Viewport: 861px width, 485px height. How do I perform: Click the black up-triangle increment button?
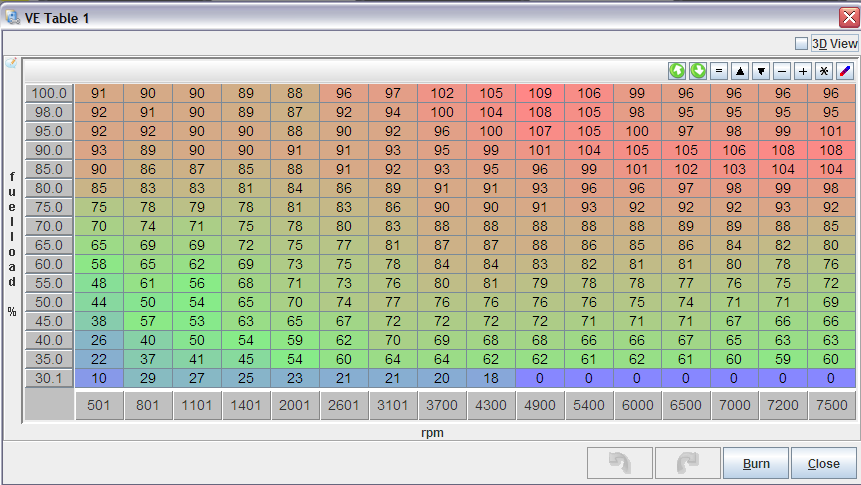740,71
